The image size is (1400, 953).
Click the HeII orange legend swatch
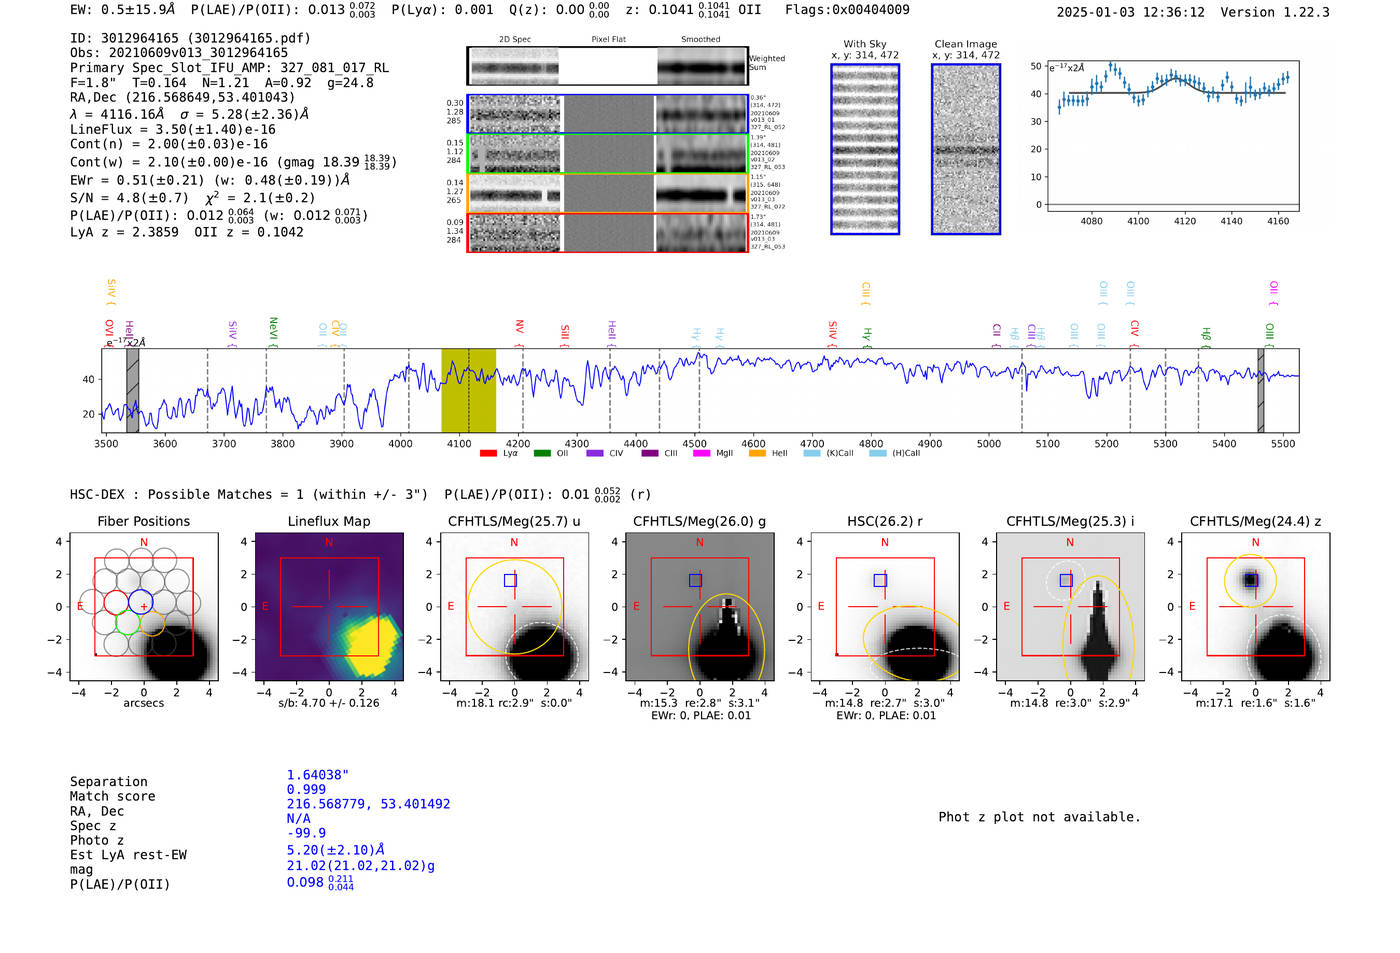click(x=757, y=454)
